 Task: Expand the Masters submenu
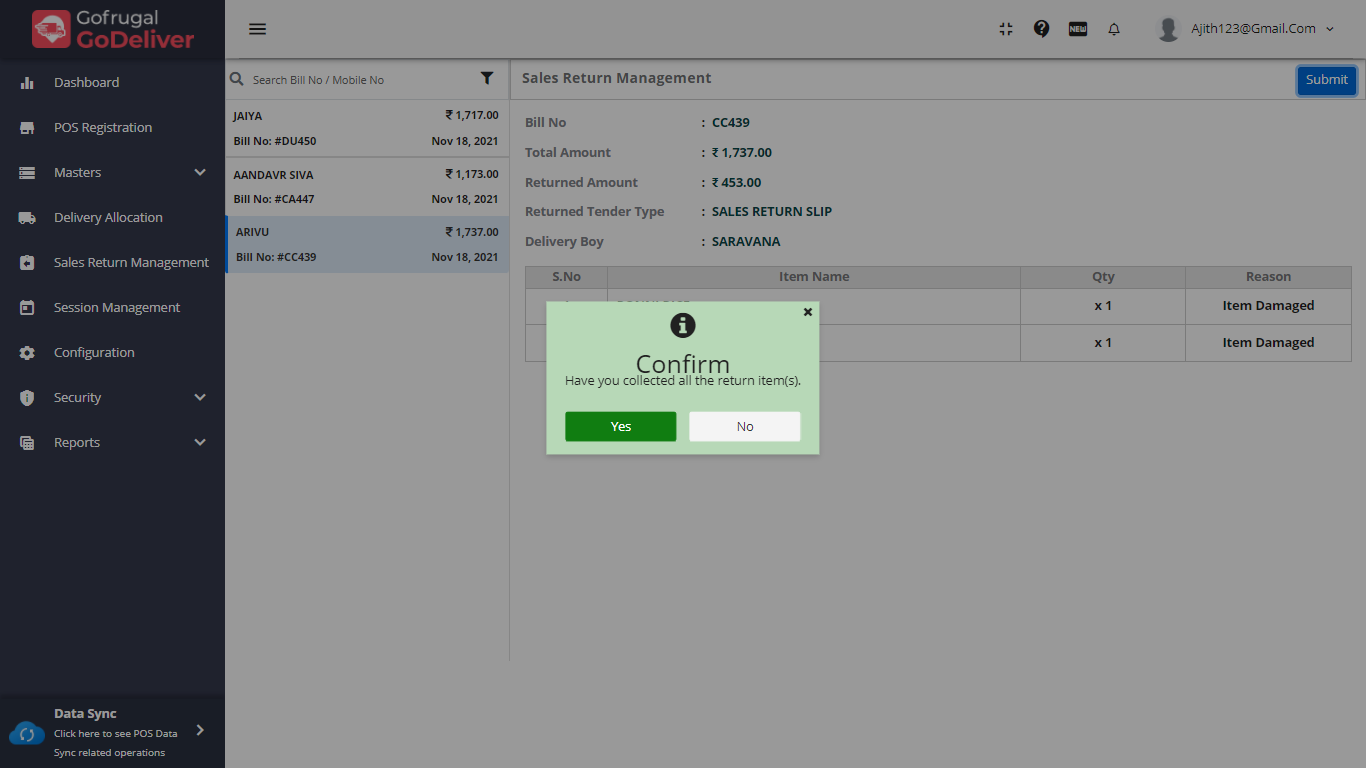tap(200, 172)
